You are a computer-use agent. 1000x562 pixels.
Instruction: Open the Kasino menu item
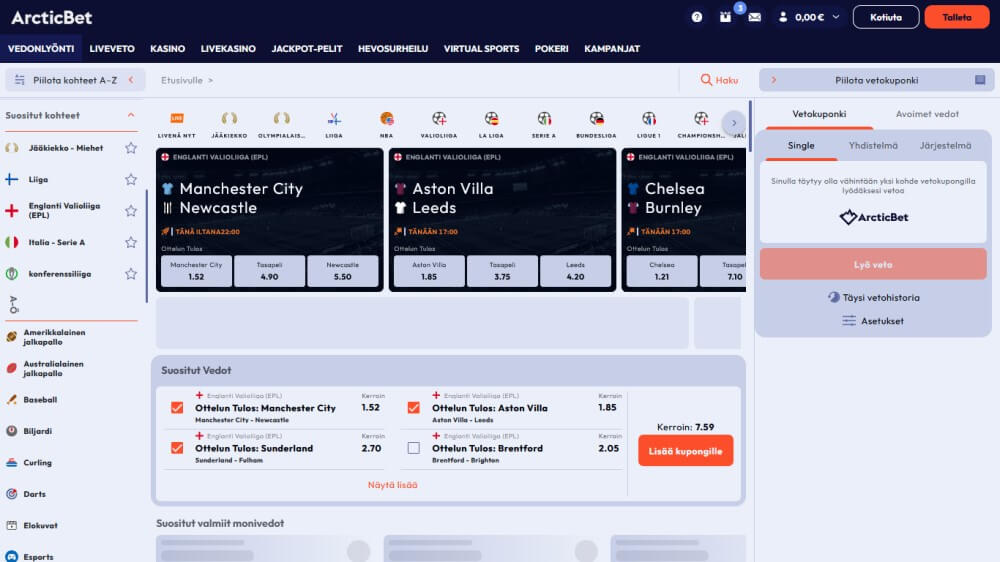(x=167, y=49)
